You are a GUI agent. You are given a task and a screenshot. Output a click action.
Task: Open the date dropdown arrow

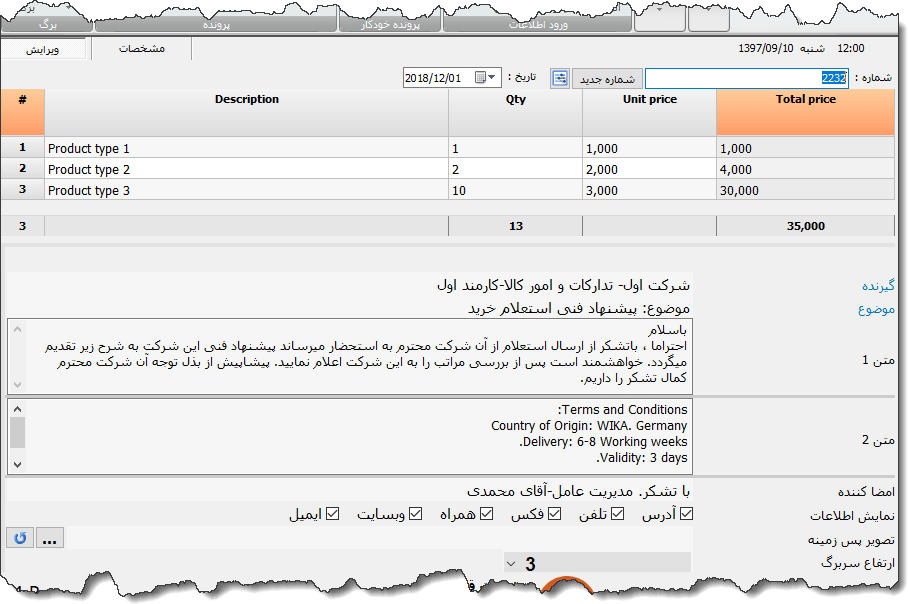[x=489, y=76]
